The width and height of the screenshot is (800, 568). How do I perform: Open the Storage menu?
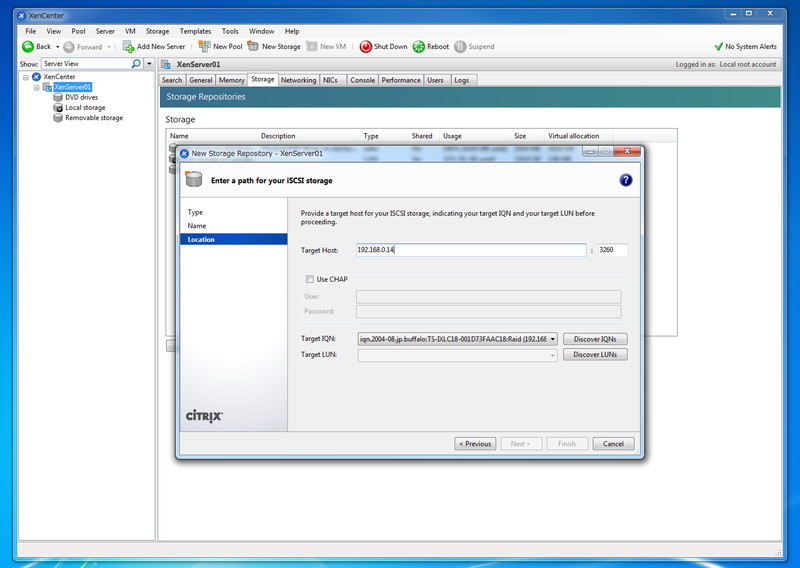point(157,31)
